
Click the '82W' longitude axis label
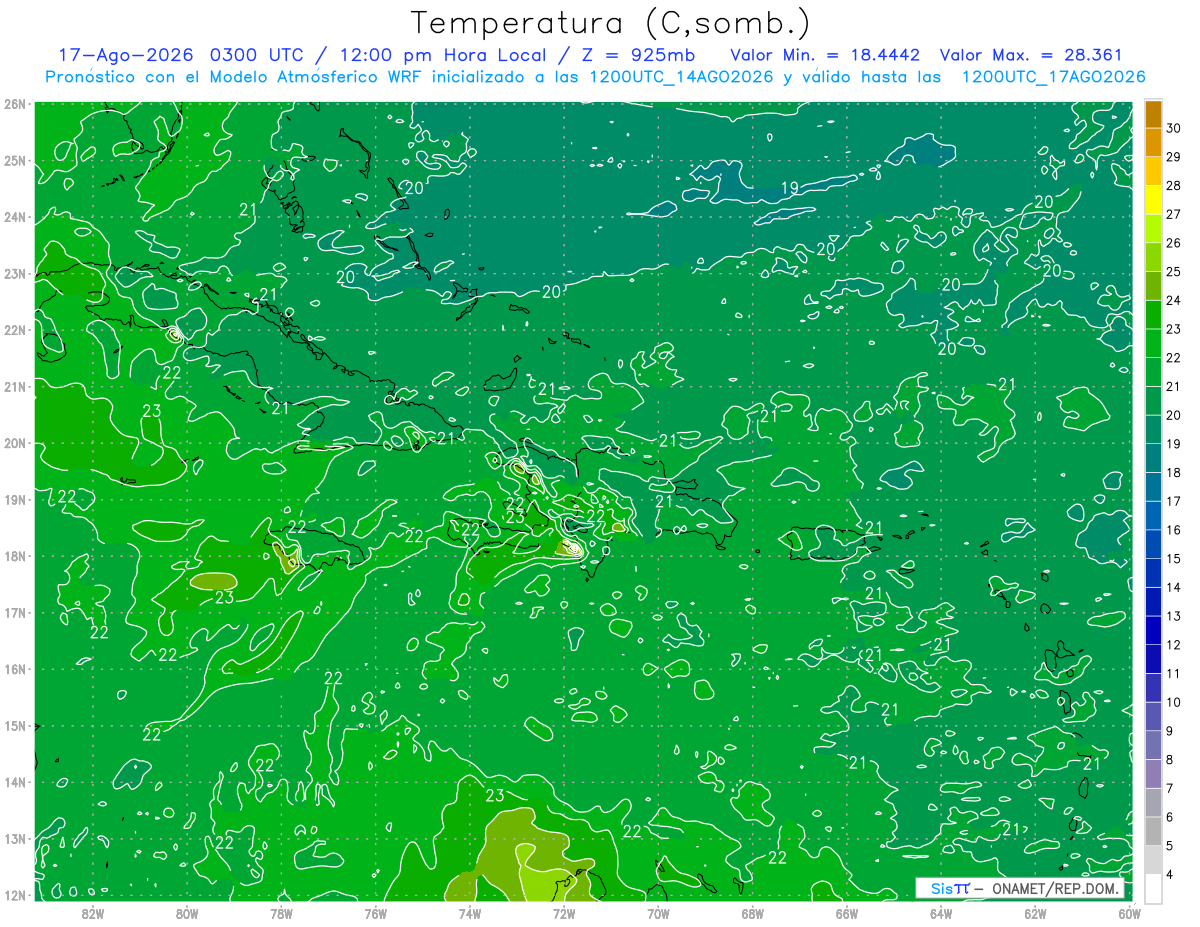coord(93,912)
